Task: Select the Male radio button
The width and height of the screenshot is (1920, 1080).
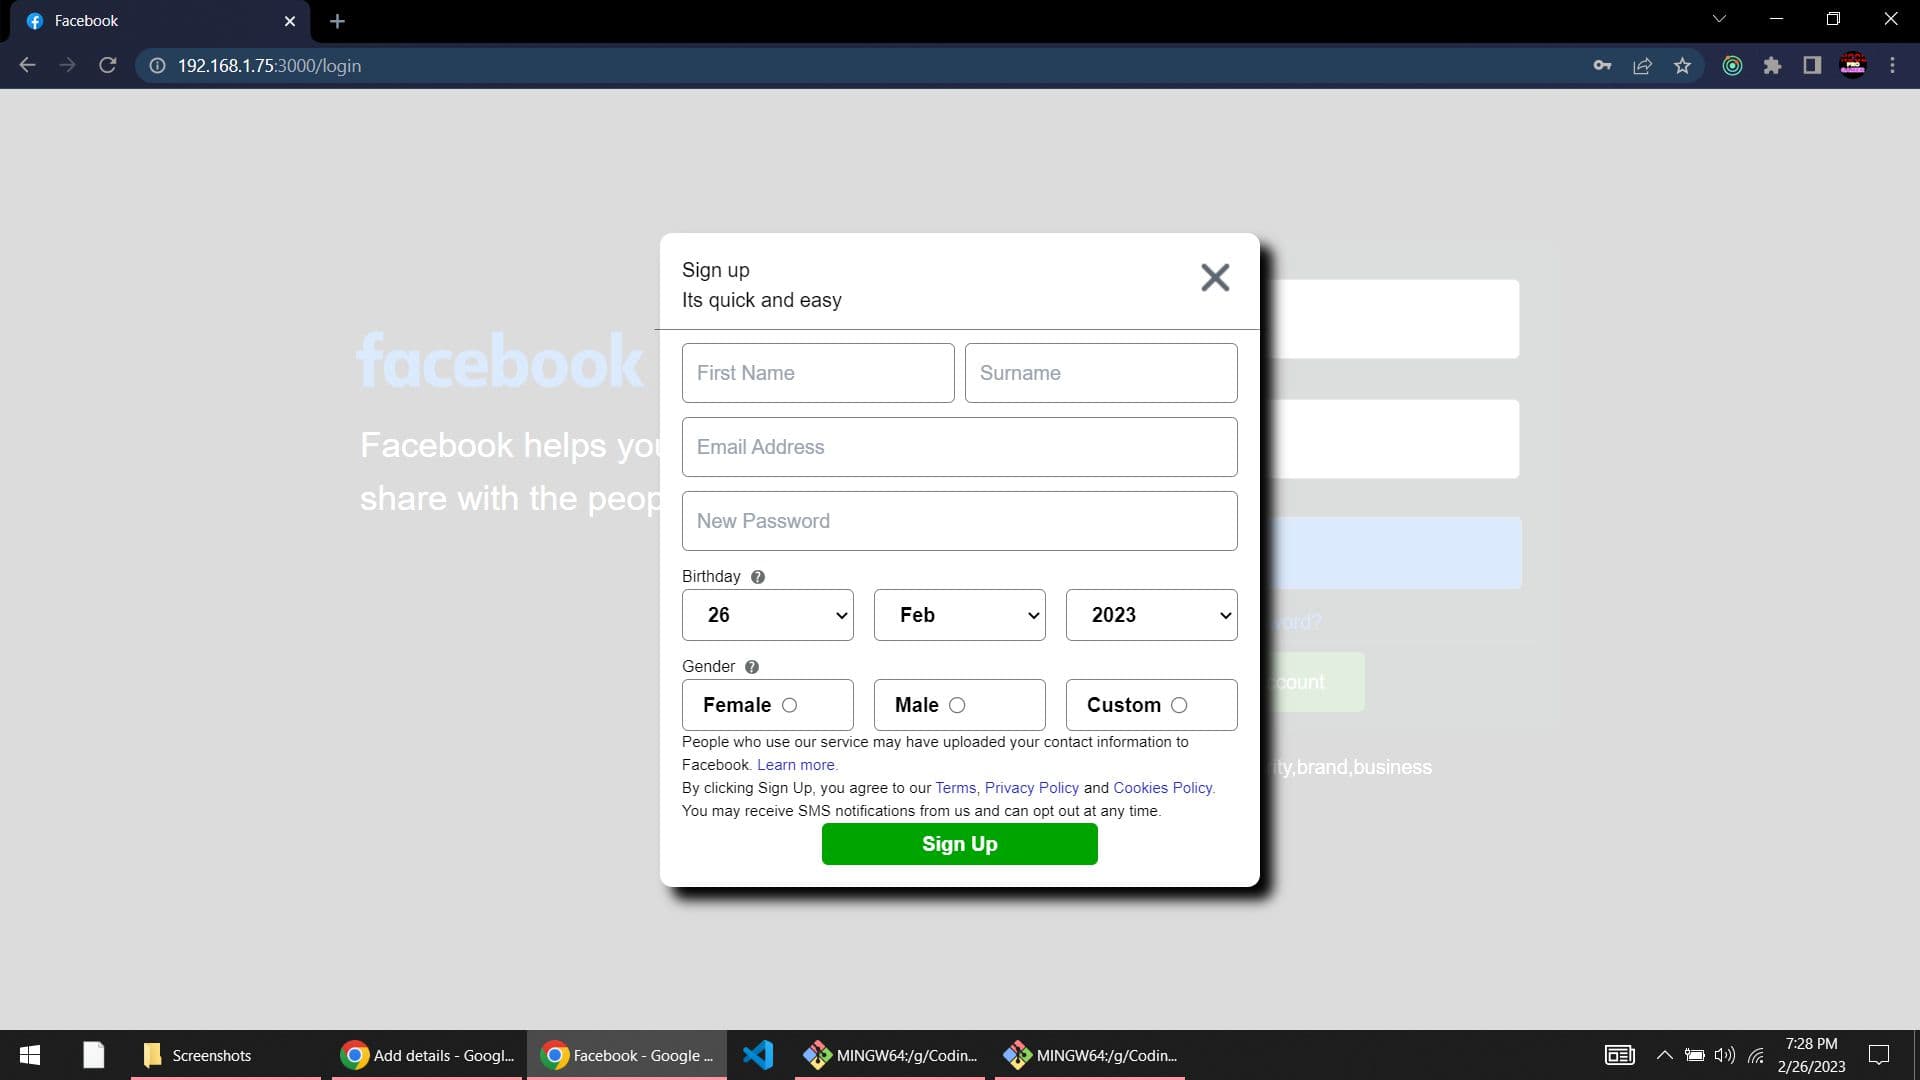Action: 957,705
